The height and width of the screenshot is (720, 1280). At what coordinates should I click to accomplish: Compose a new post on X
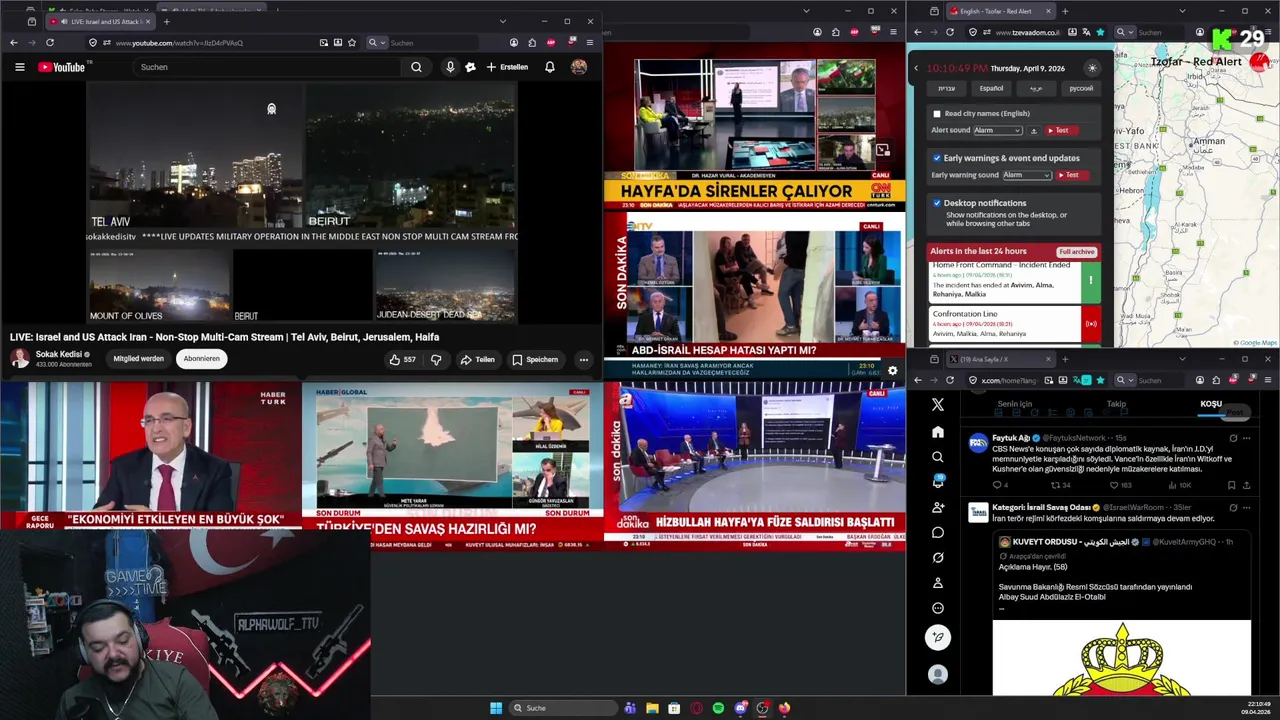point(937,637)
